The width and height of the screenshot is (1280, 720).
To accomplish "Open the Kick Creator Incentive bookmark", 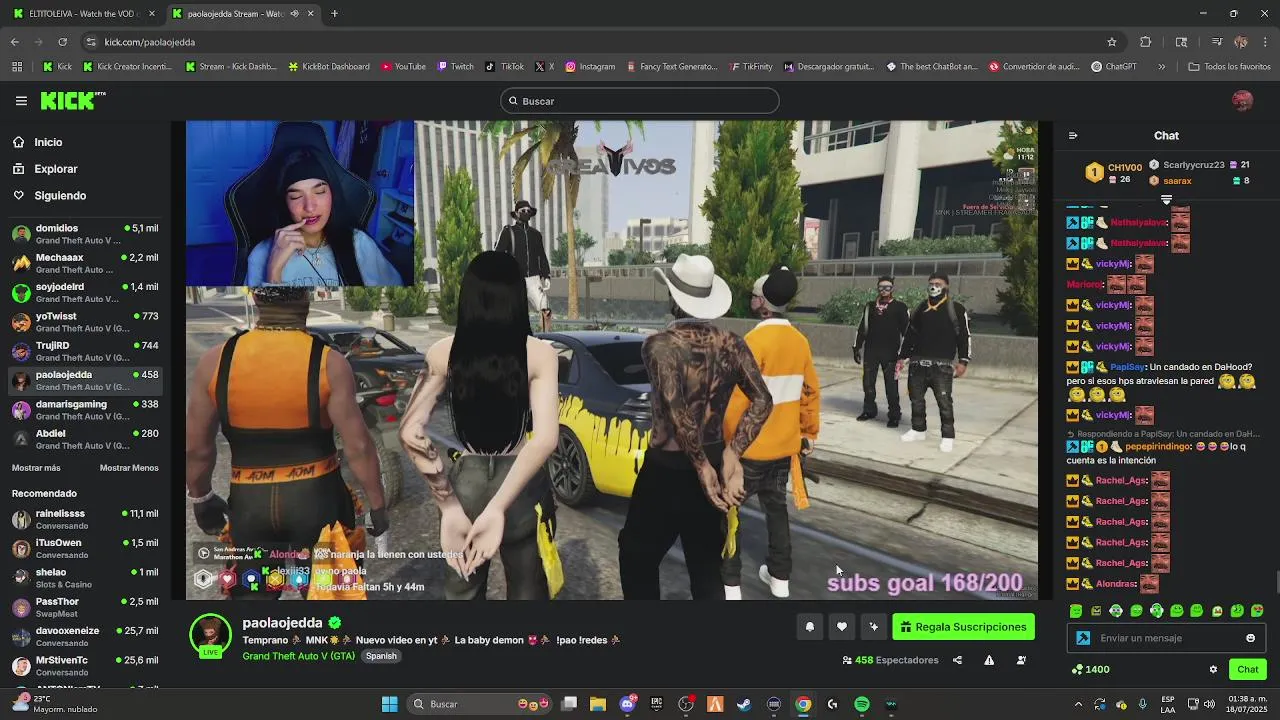I will (126, 67).
